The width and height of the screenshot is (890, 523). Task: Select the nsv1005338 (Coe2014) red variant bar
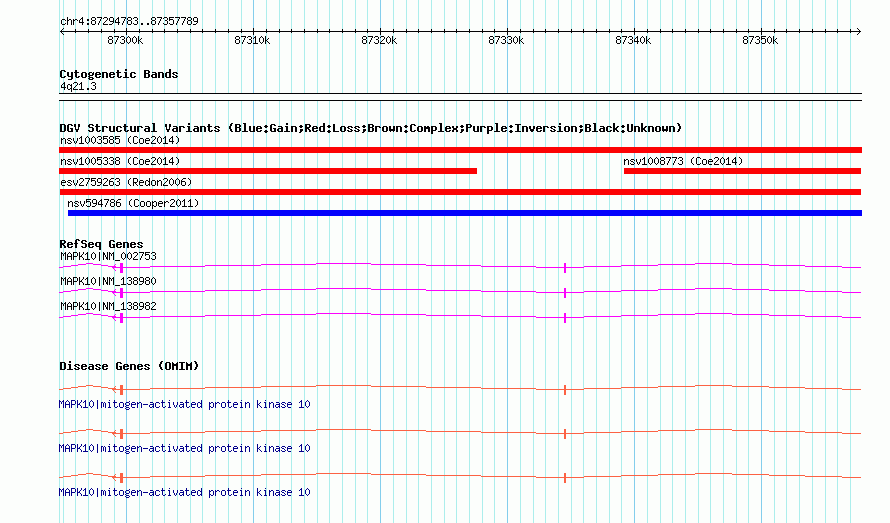(268, 171)
